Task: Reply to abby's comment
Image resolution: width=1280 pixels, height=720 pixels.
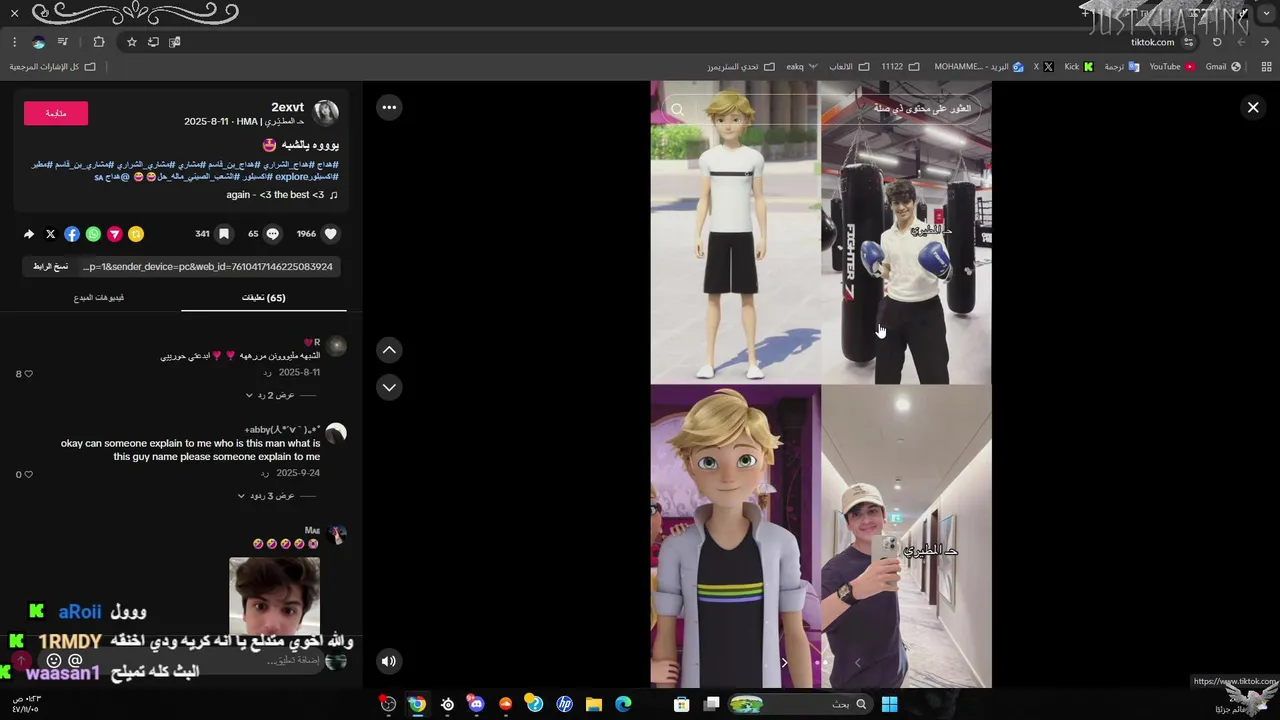Action: tap(265, 473)
